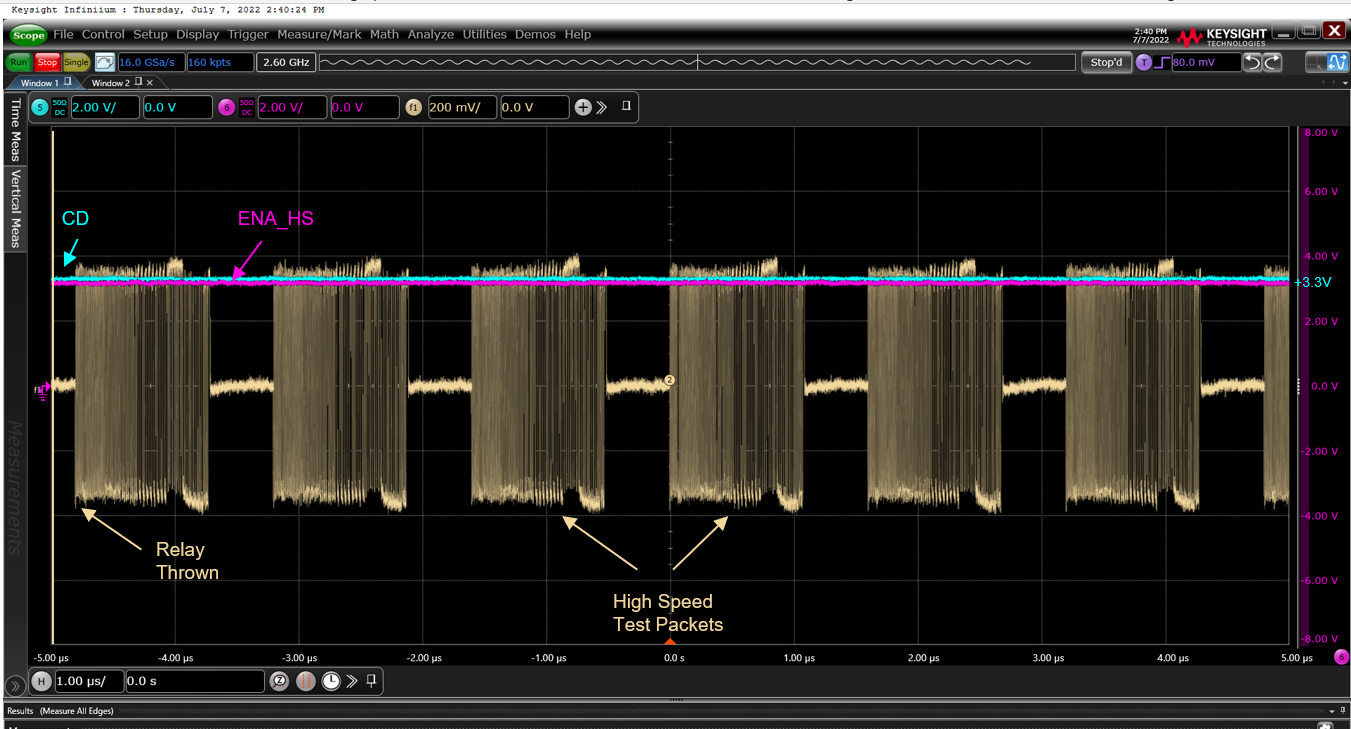Open the Trigger menu
1351x729 pixels.
click(x=248, y=34)
